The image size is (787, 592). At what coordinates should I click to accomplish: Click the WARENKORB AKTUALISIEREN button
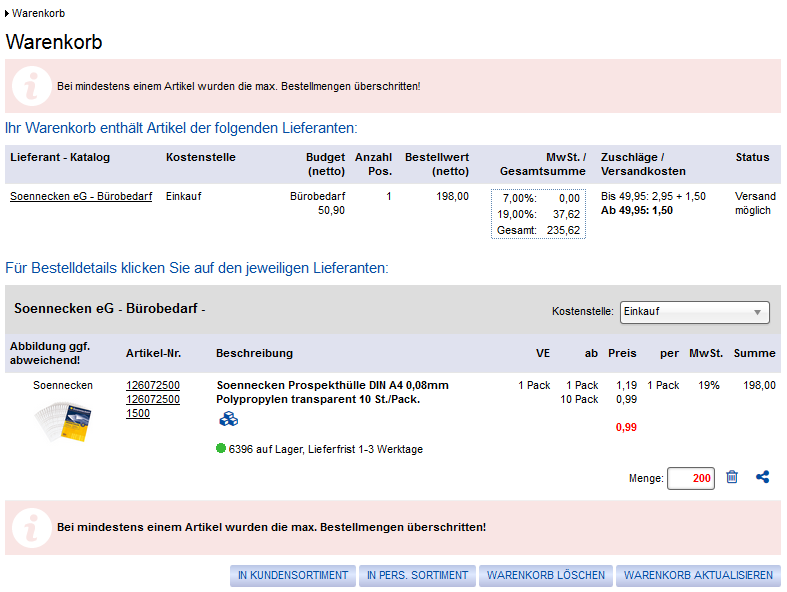point(698,575)
